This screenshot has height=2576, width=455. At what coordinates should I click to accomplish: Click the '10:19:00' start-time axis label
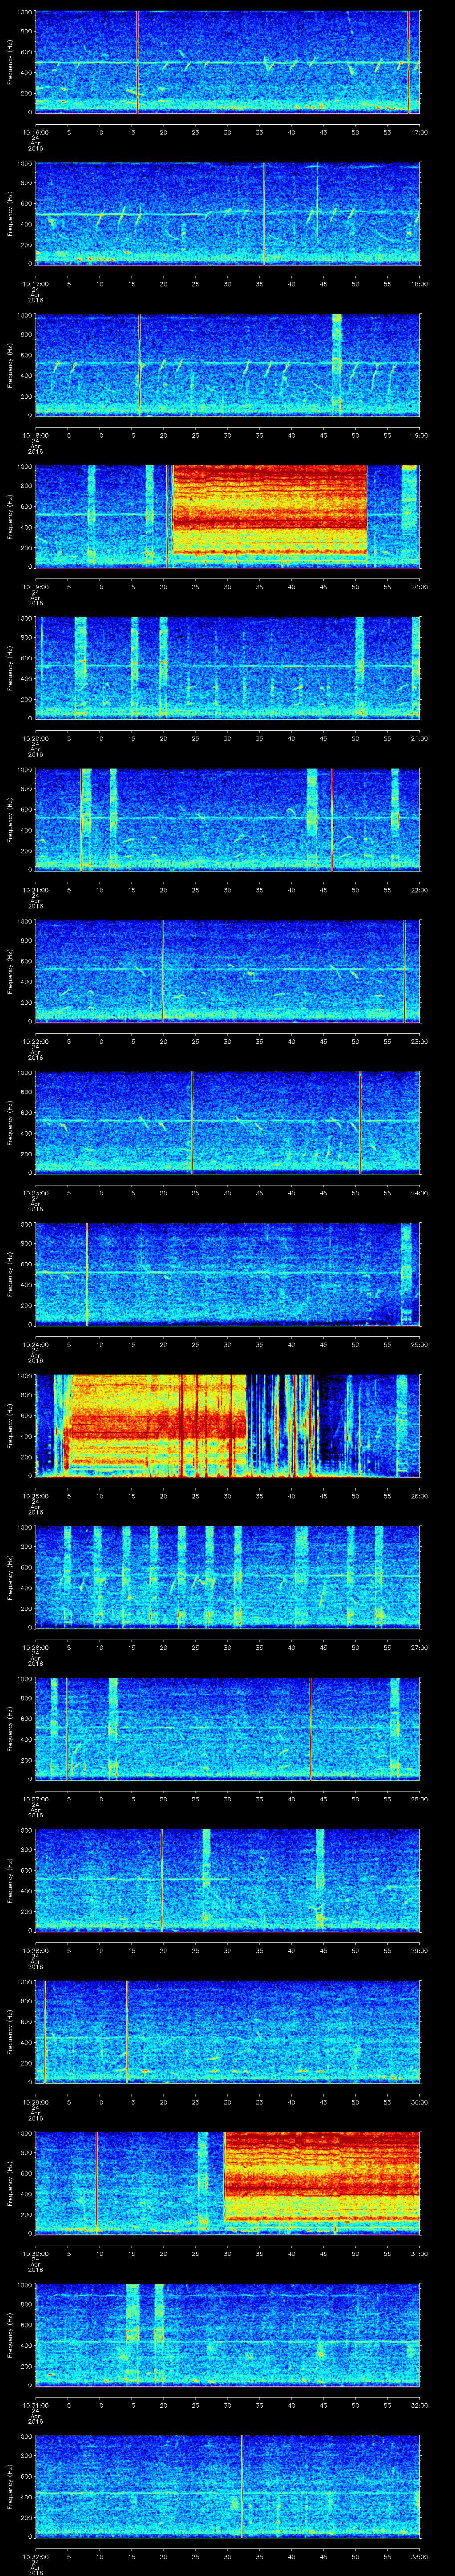pos(35,586)
